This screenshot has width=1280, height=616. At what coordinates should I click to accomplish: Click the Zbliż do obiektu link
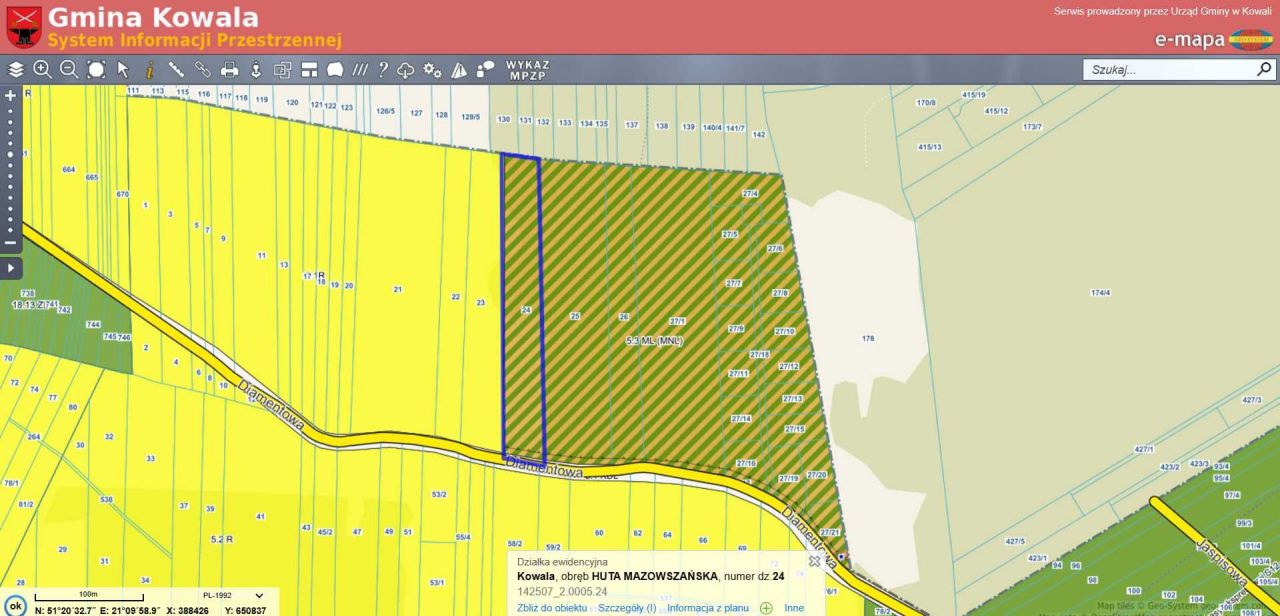pos(552,607)
